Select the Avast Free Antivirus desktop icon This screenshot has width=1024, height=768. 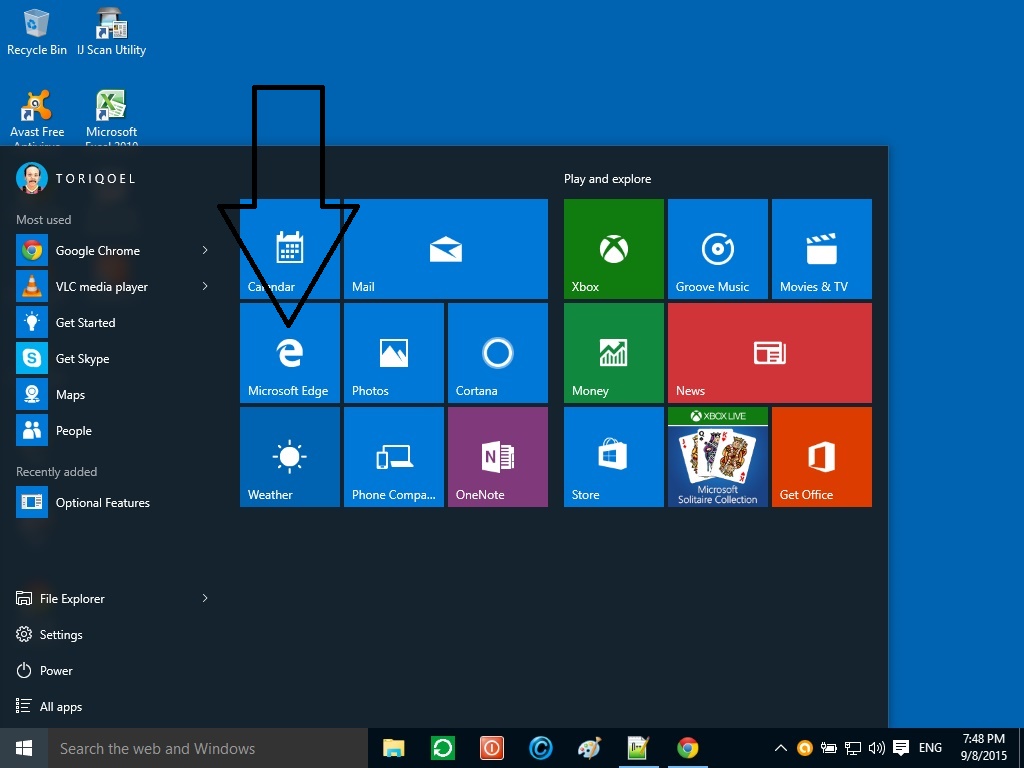click(x=37, y=118)
